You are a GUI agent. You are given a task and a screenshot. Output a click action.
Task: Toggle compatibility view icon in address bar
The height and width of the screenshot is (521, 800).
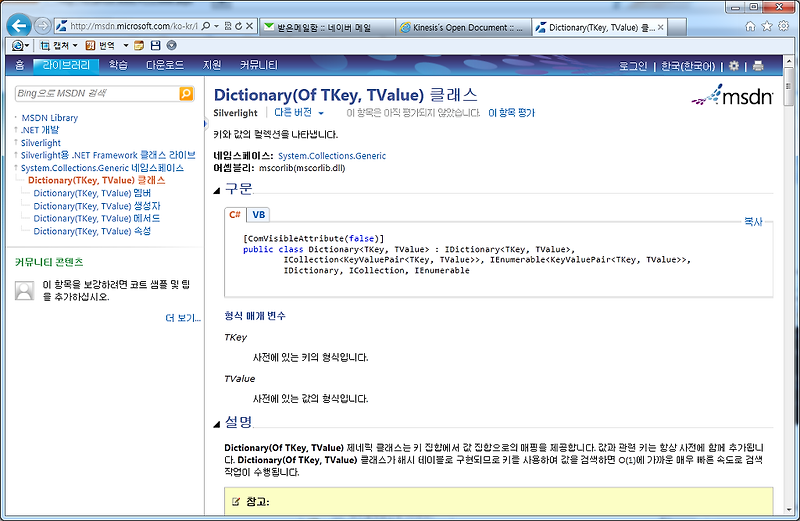point(228,26)
